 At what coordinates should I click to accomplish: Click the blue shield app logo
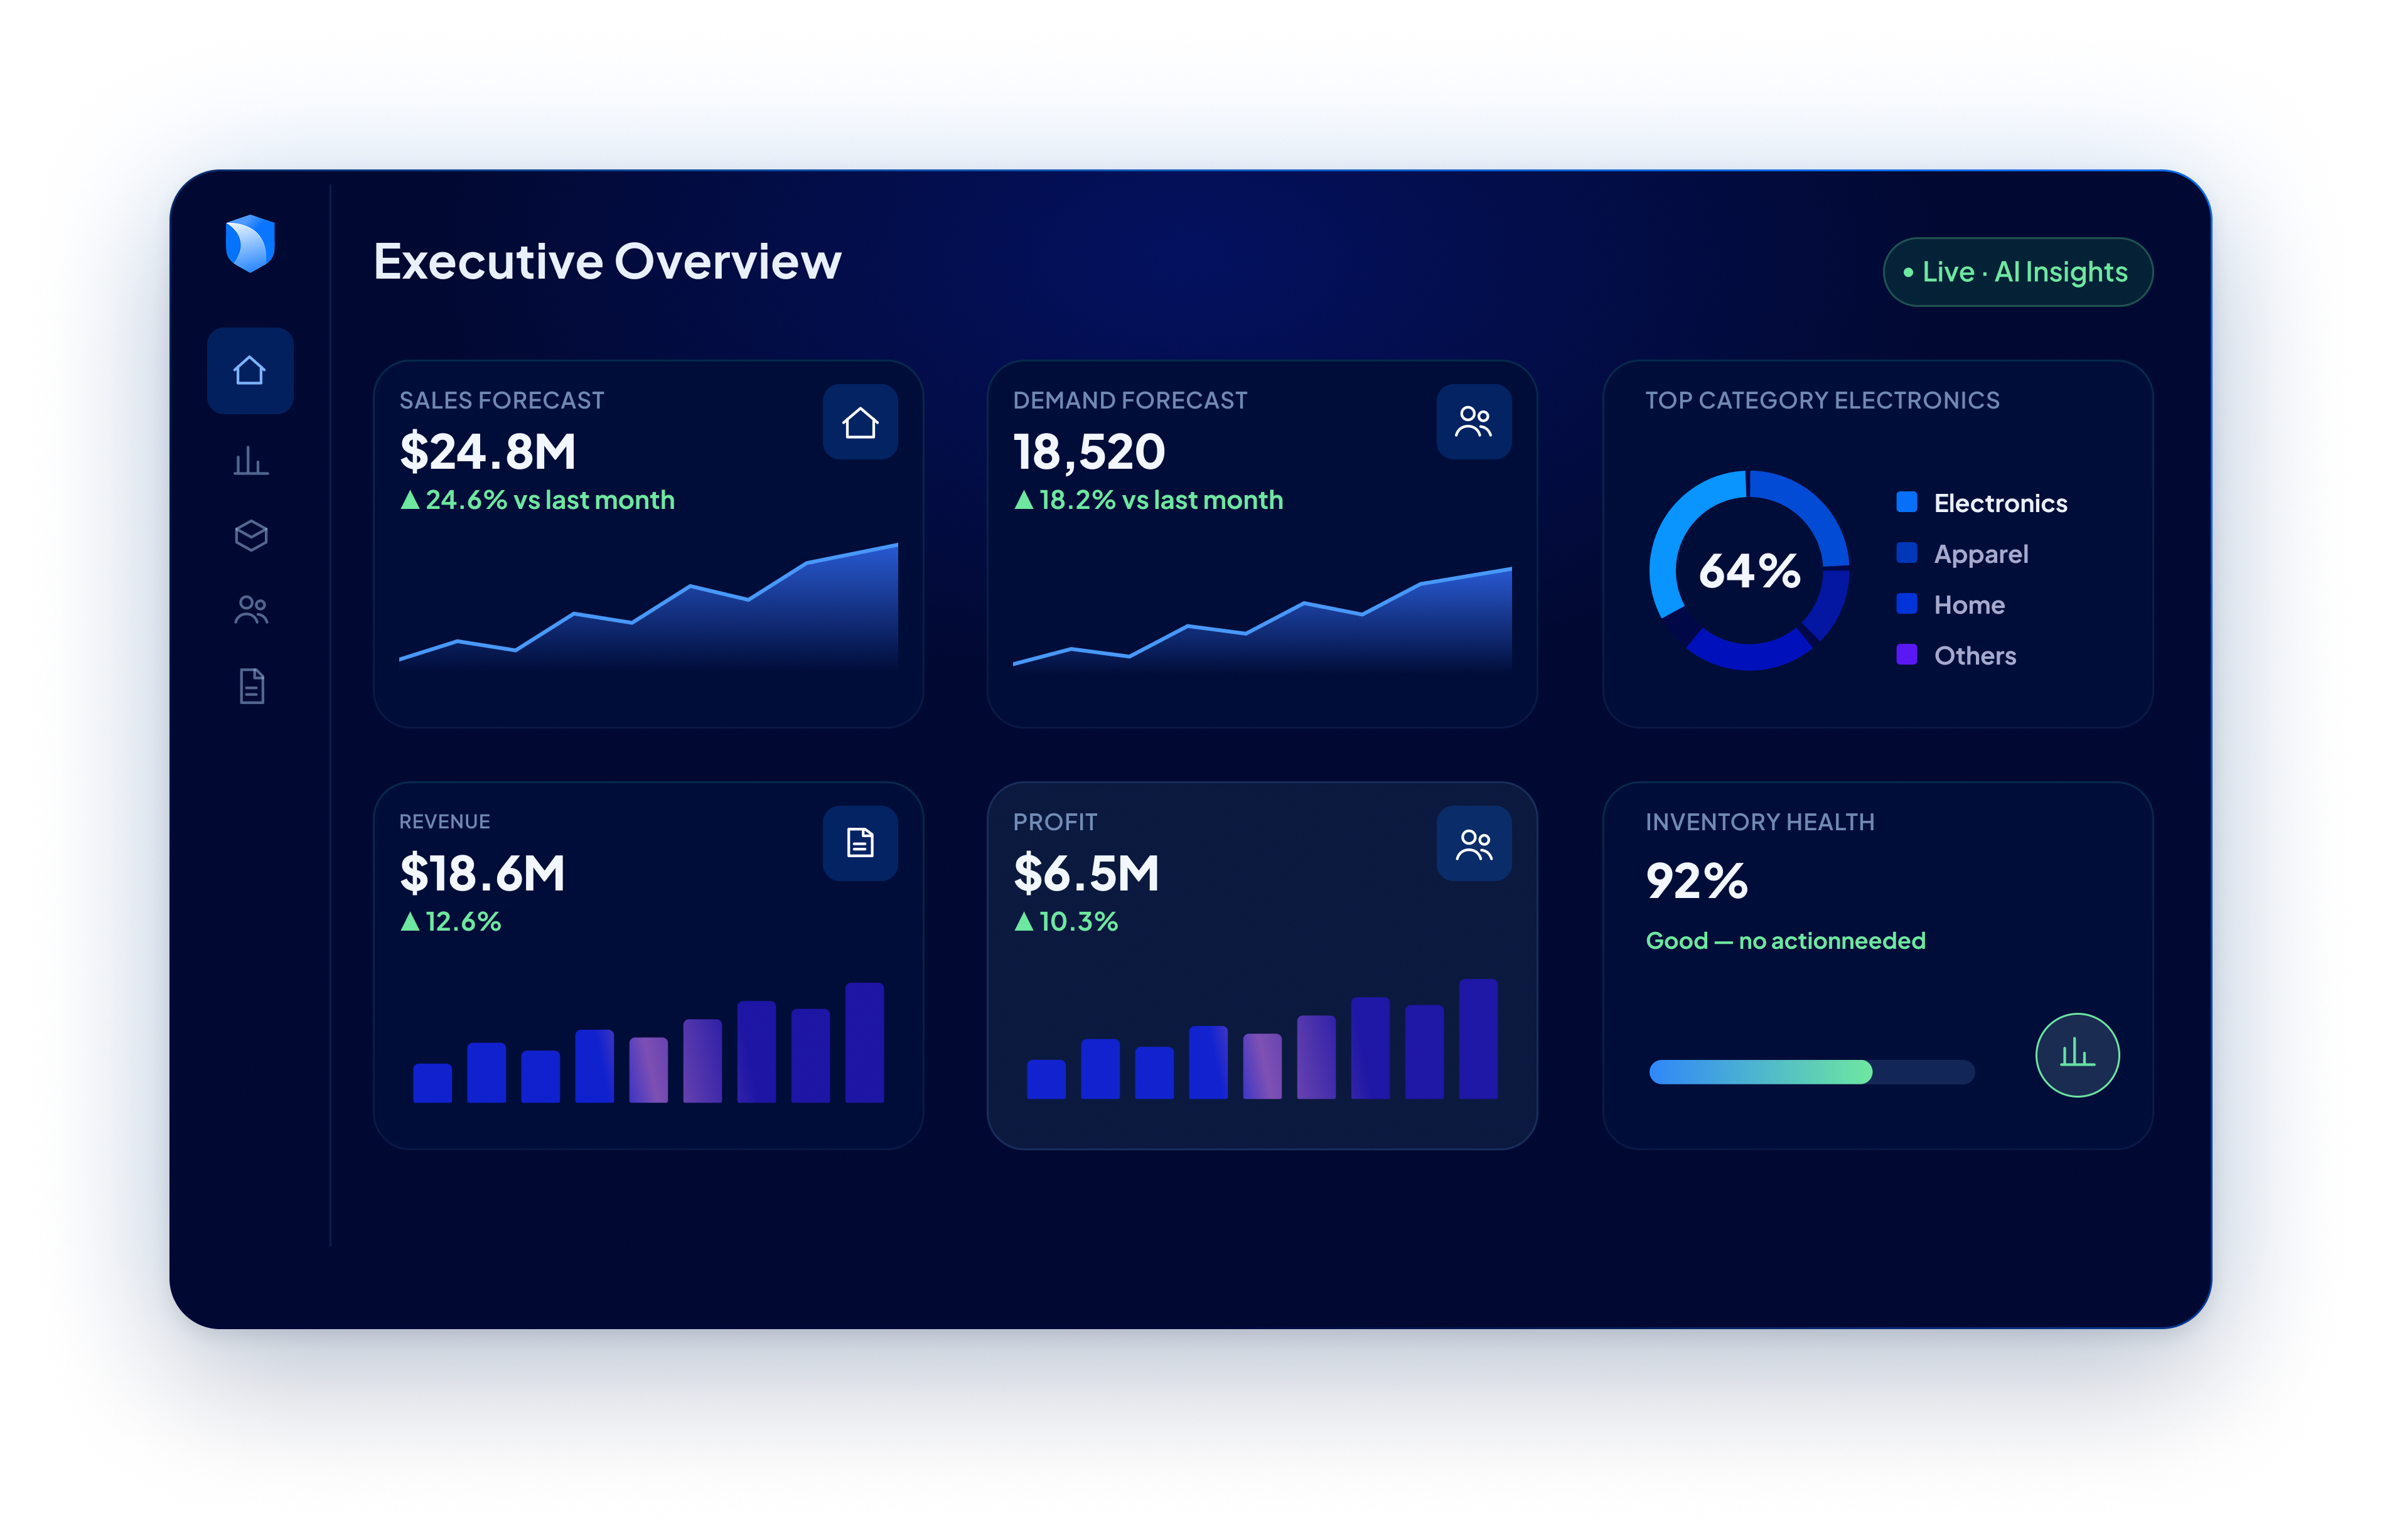point(250,243)
